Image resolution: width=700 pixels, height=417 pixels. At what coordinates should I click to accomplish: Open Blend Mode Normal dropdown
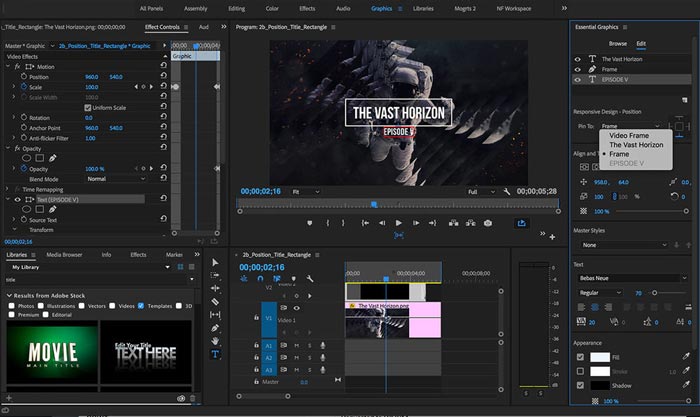click(x=116, y=179)
